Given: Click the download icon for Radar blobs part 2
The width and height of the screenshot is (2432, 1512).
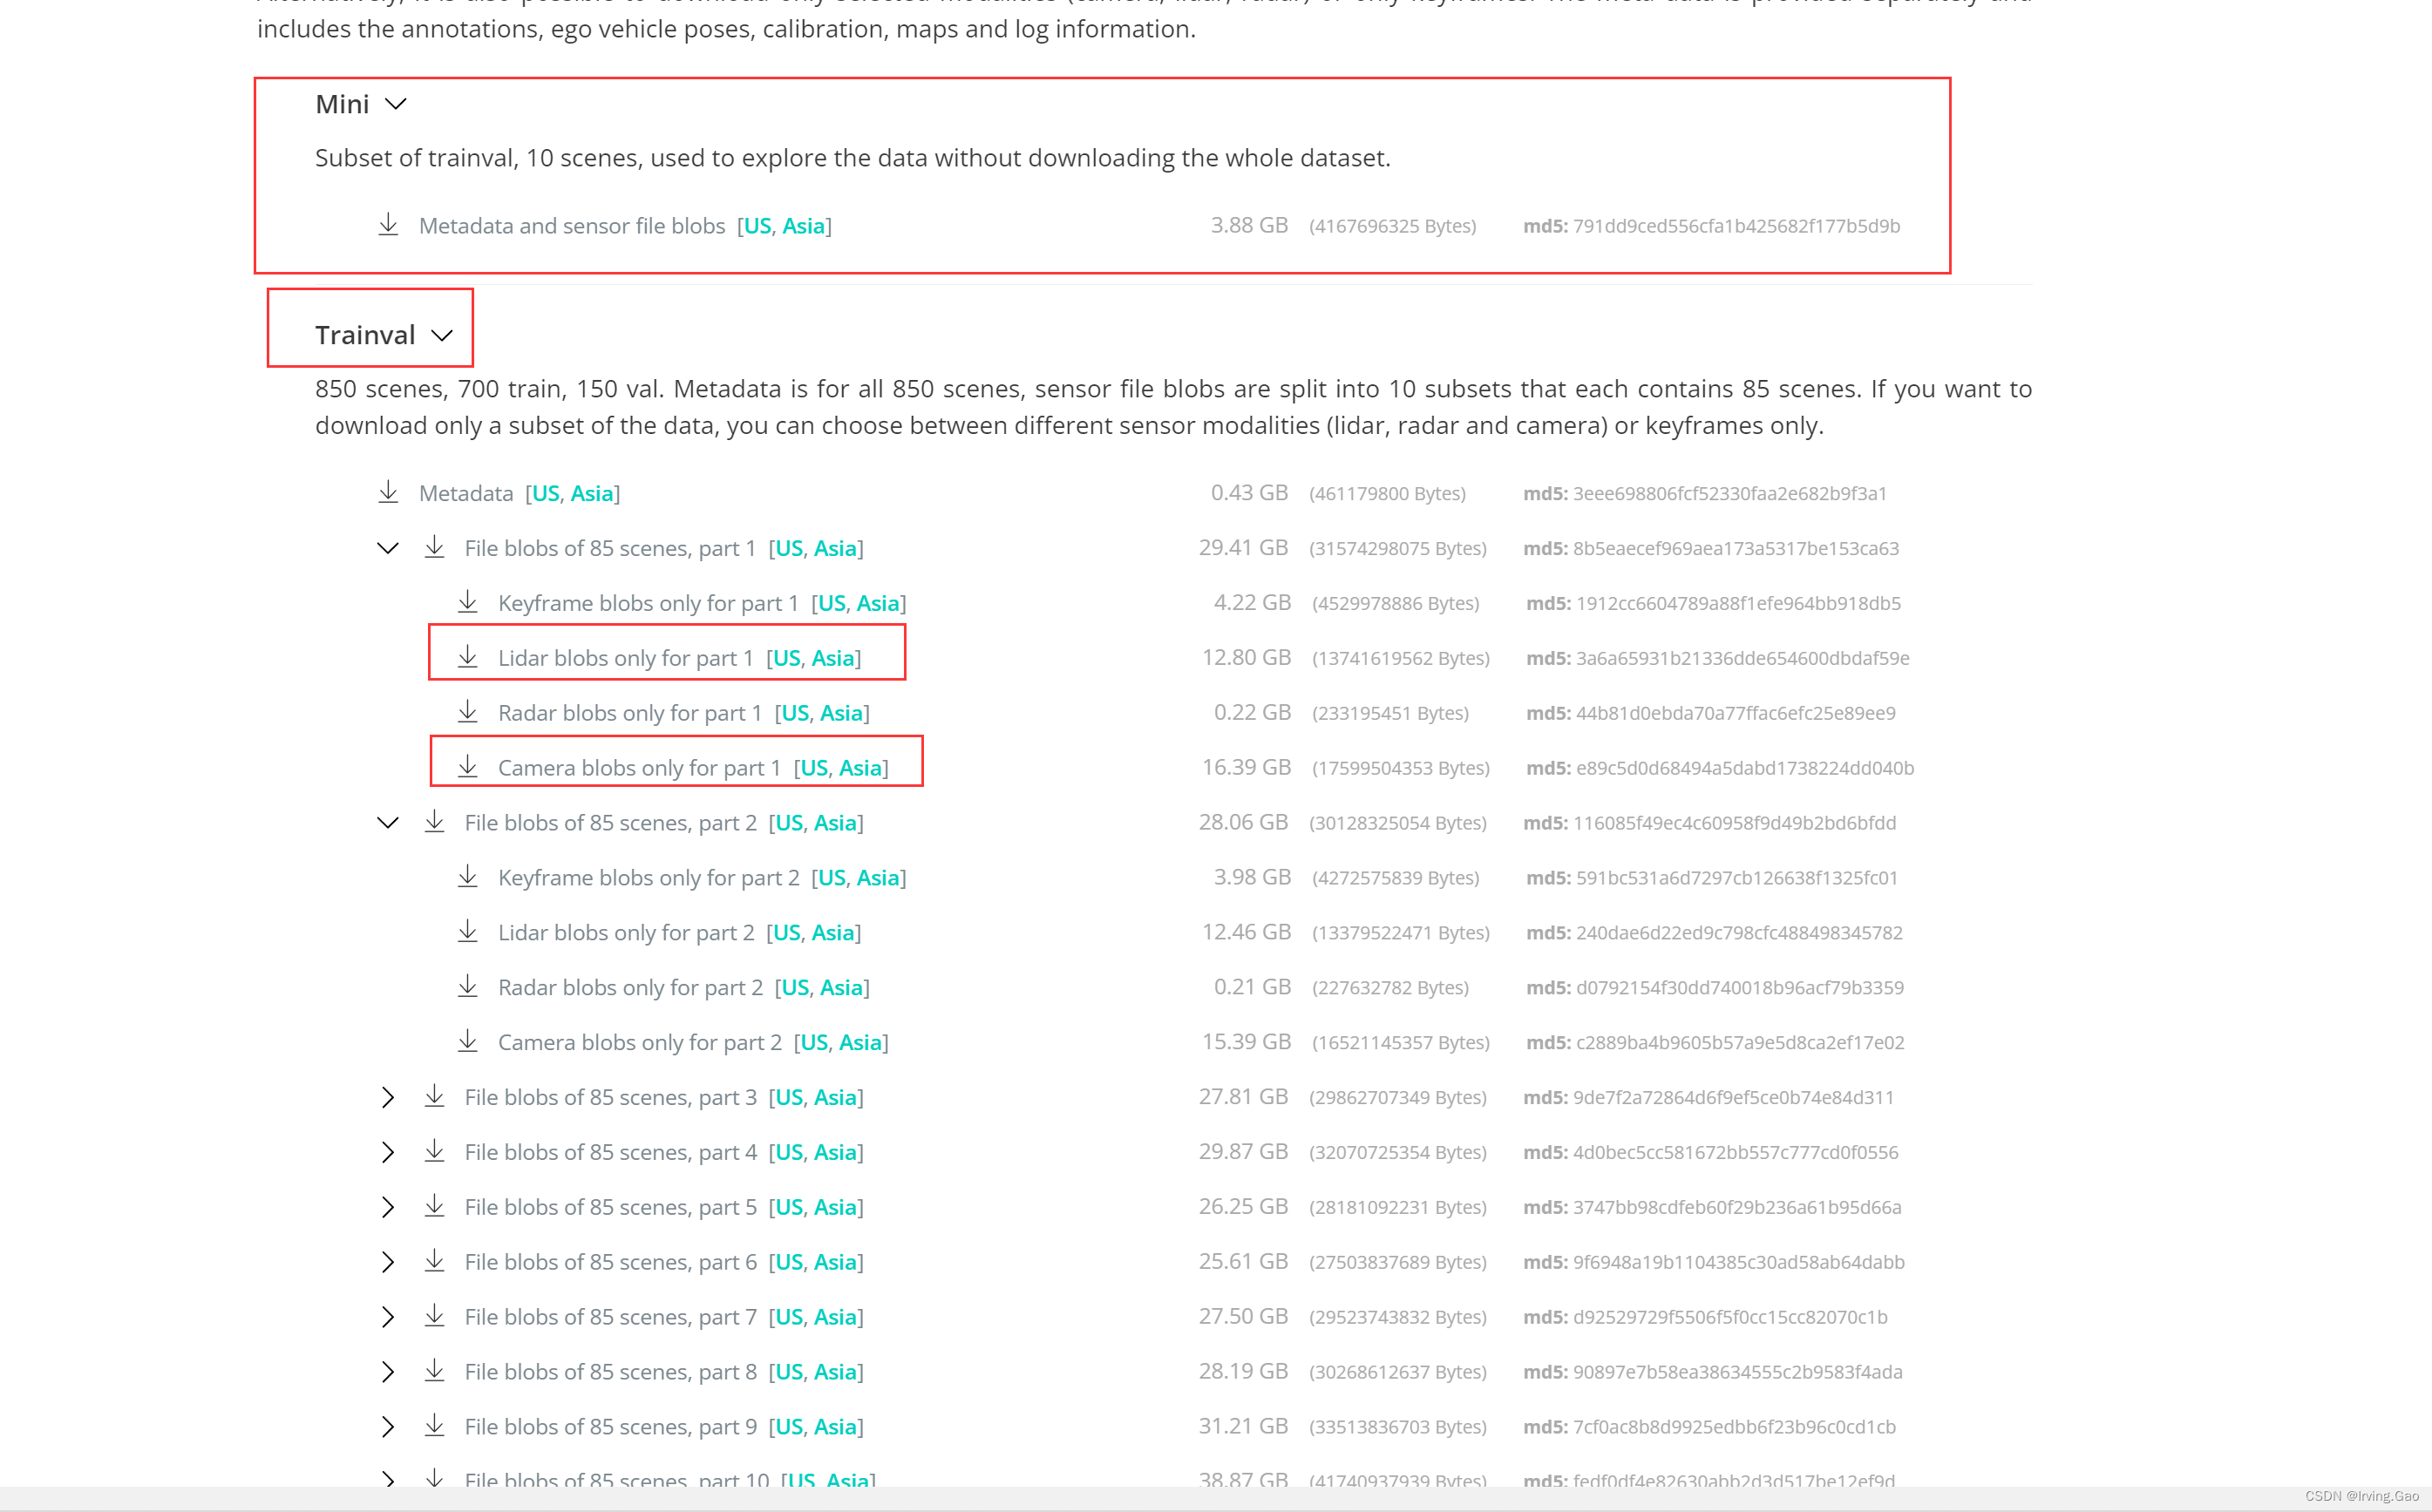Looking at the screenshot, I should point(467,987).
